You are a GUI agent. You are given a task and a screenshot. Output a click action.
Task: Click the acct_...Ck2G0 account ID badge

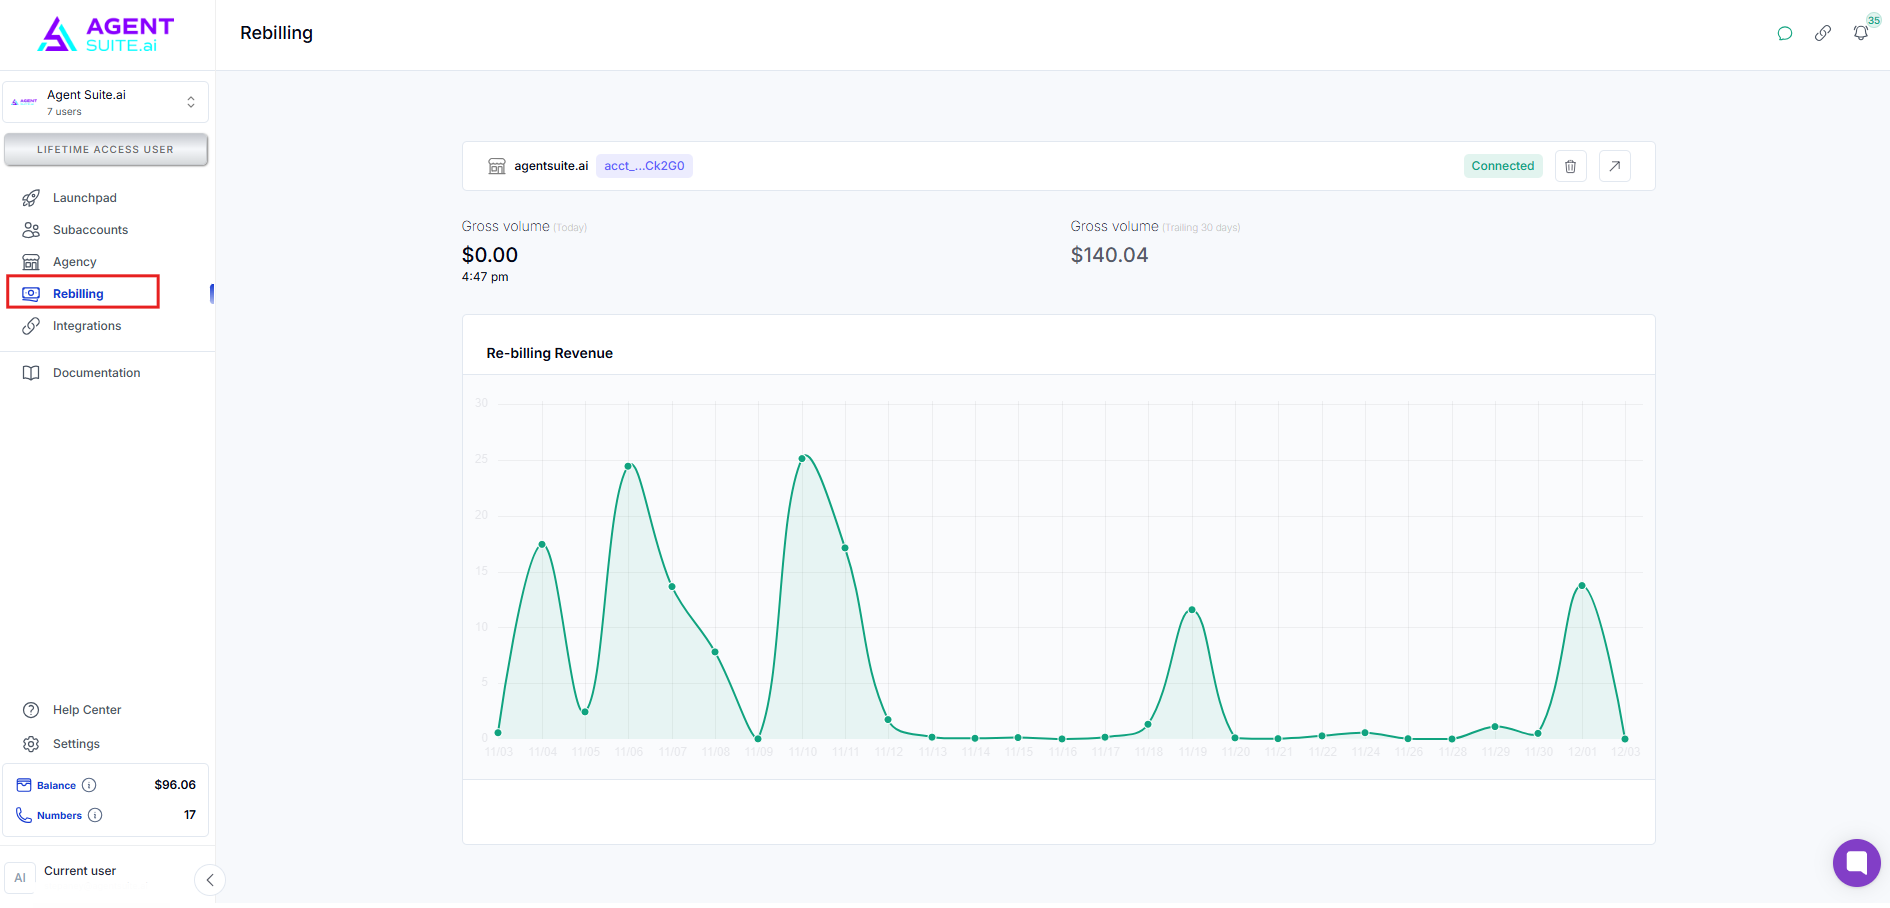tap(644, 166)
